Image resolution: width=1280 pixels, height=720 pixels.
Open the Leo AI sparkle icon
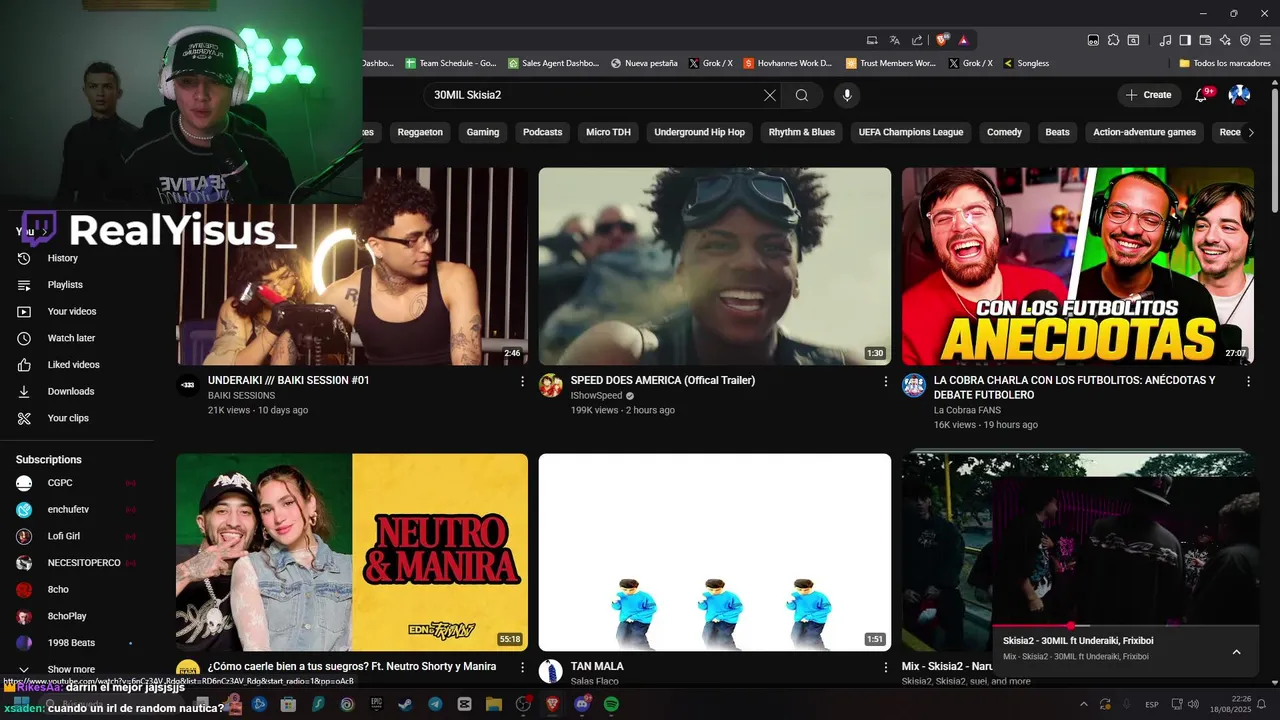pyautogui.click(x=1225, y=40)
